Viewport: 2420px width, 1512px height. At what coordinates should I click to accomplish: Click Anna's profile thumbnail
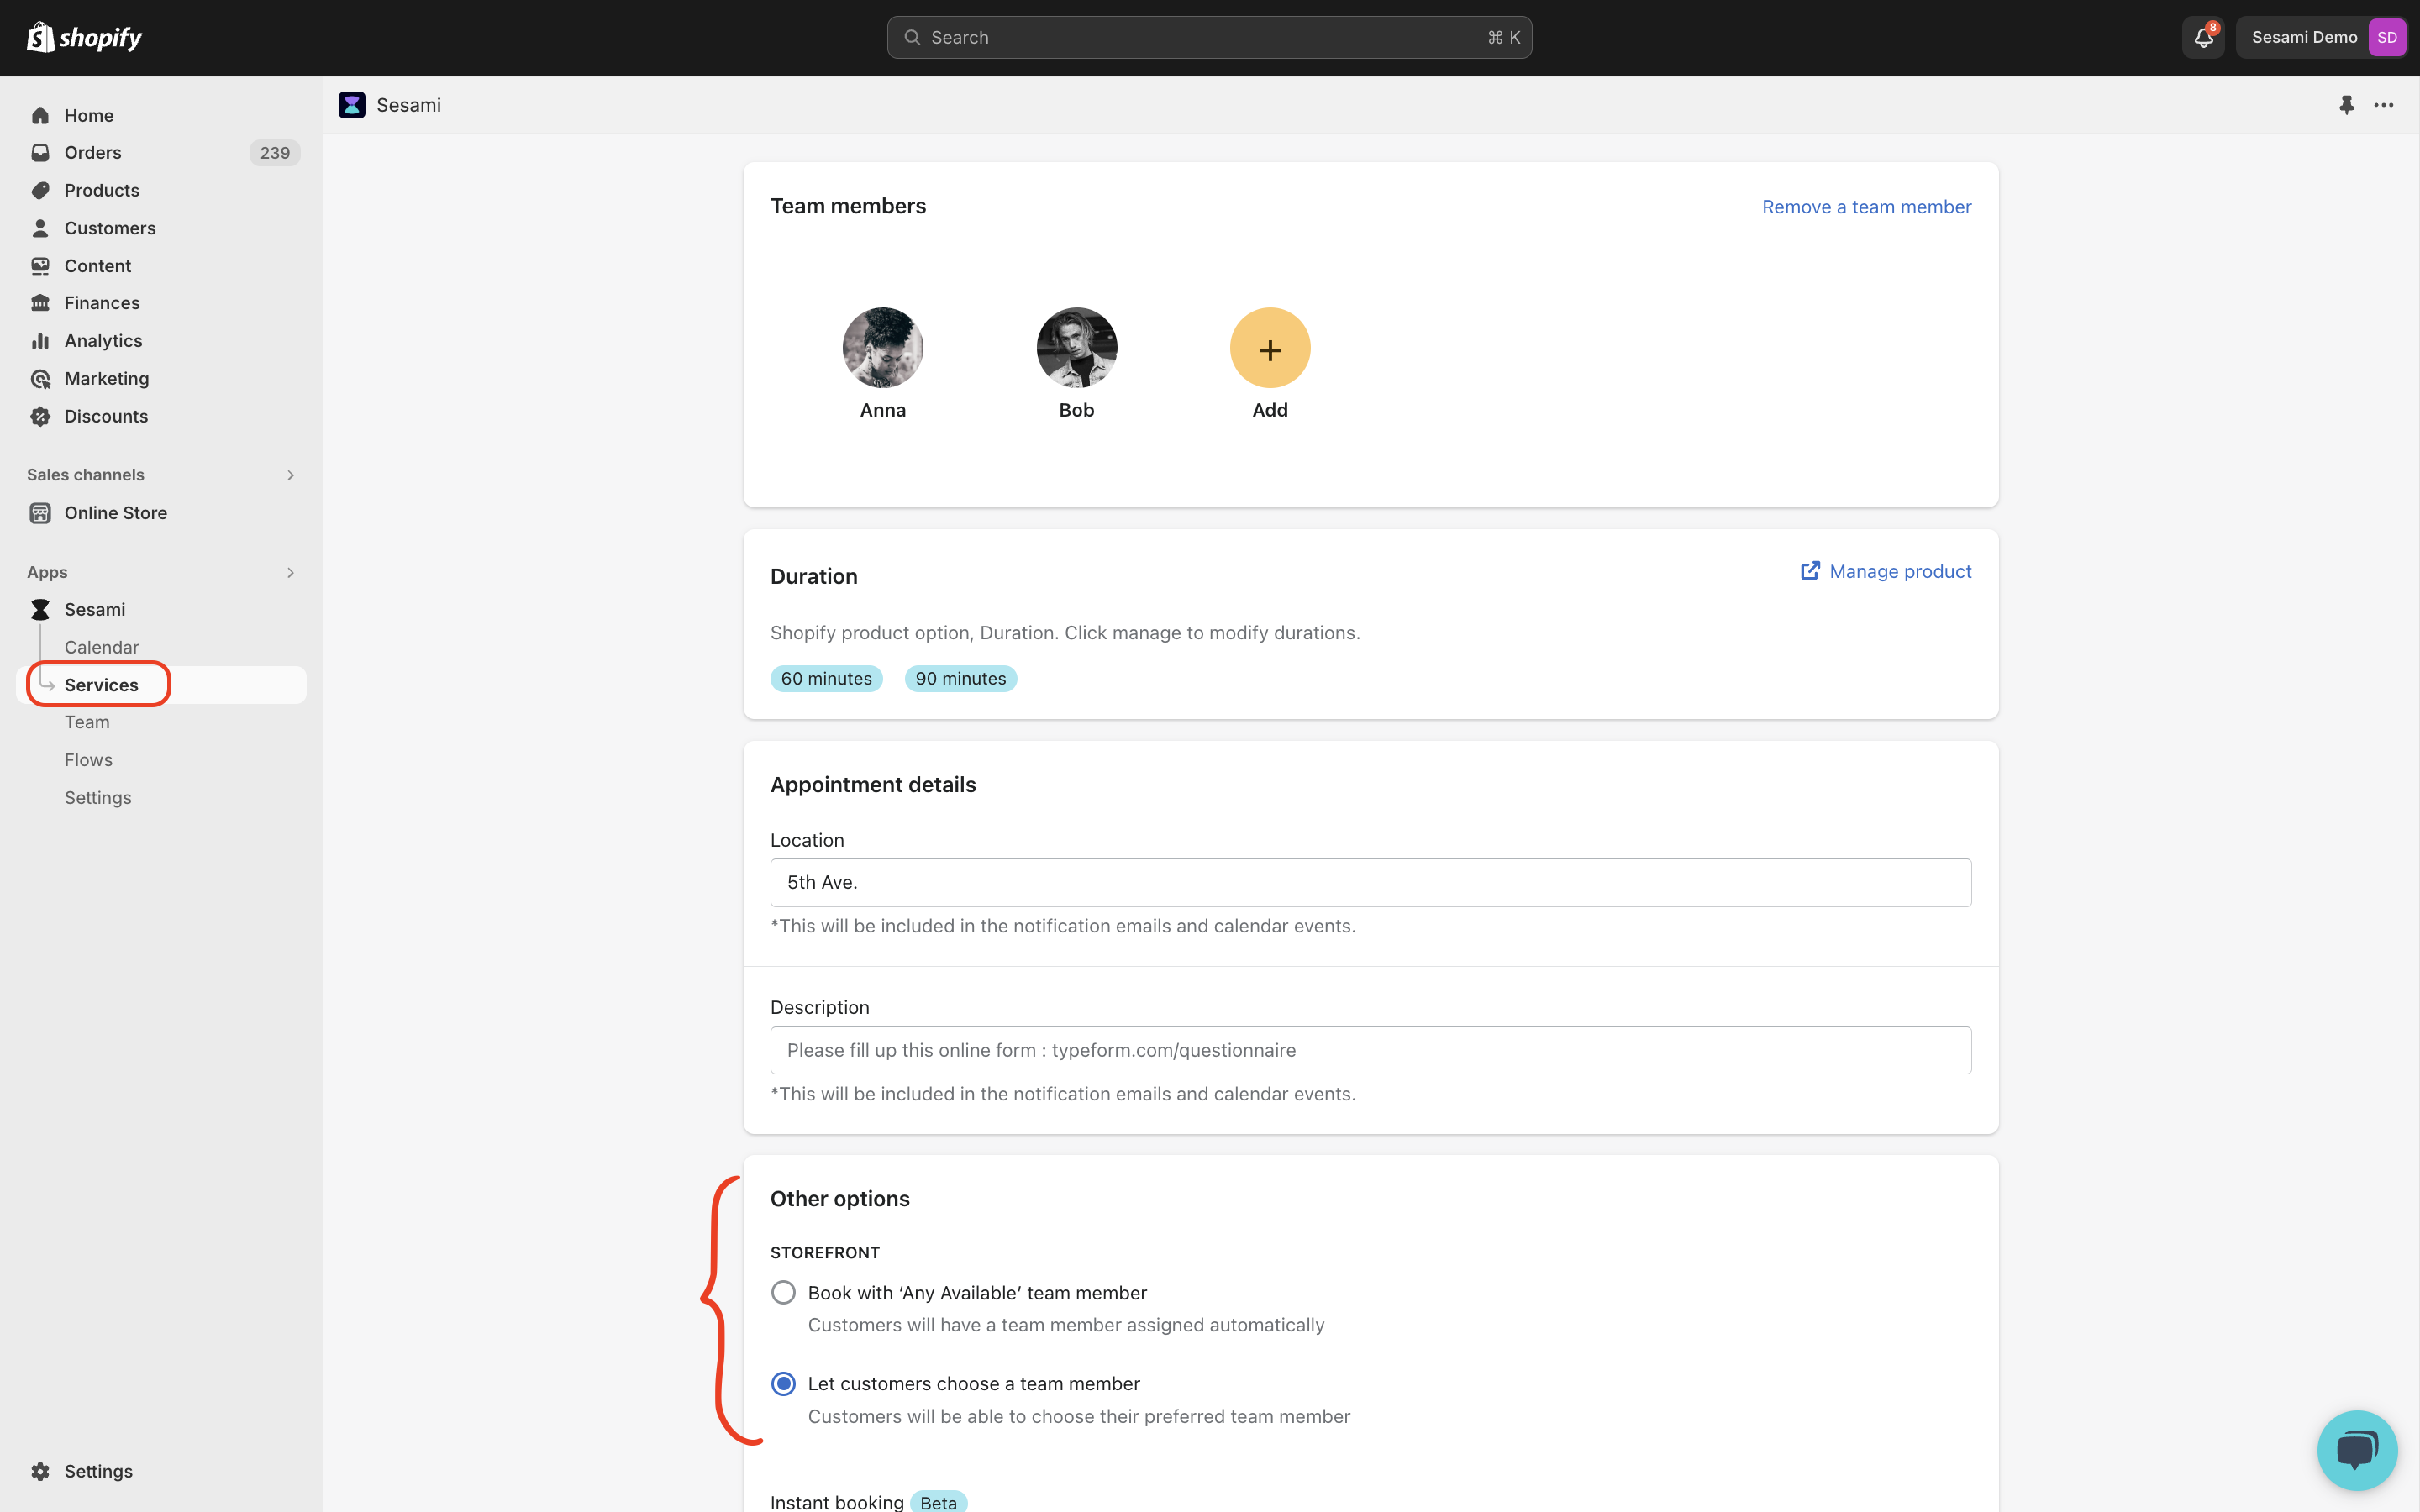(882, 347)
